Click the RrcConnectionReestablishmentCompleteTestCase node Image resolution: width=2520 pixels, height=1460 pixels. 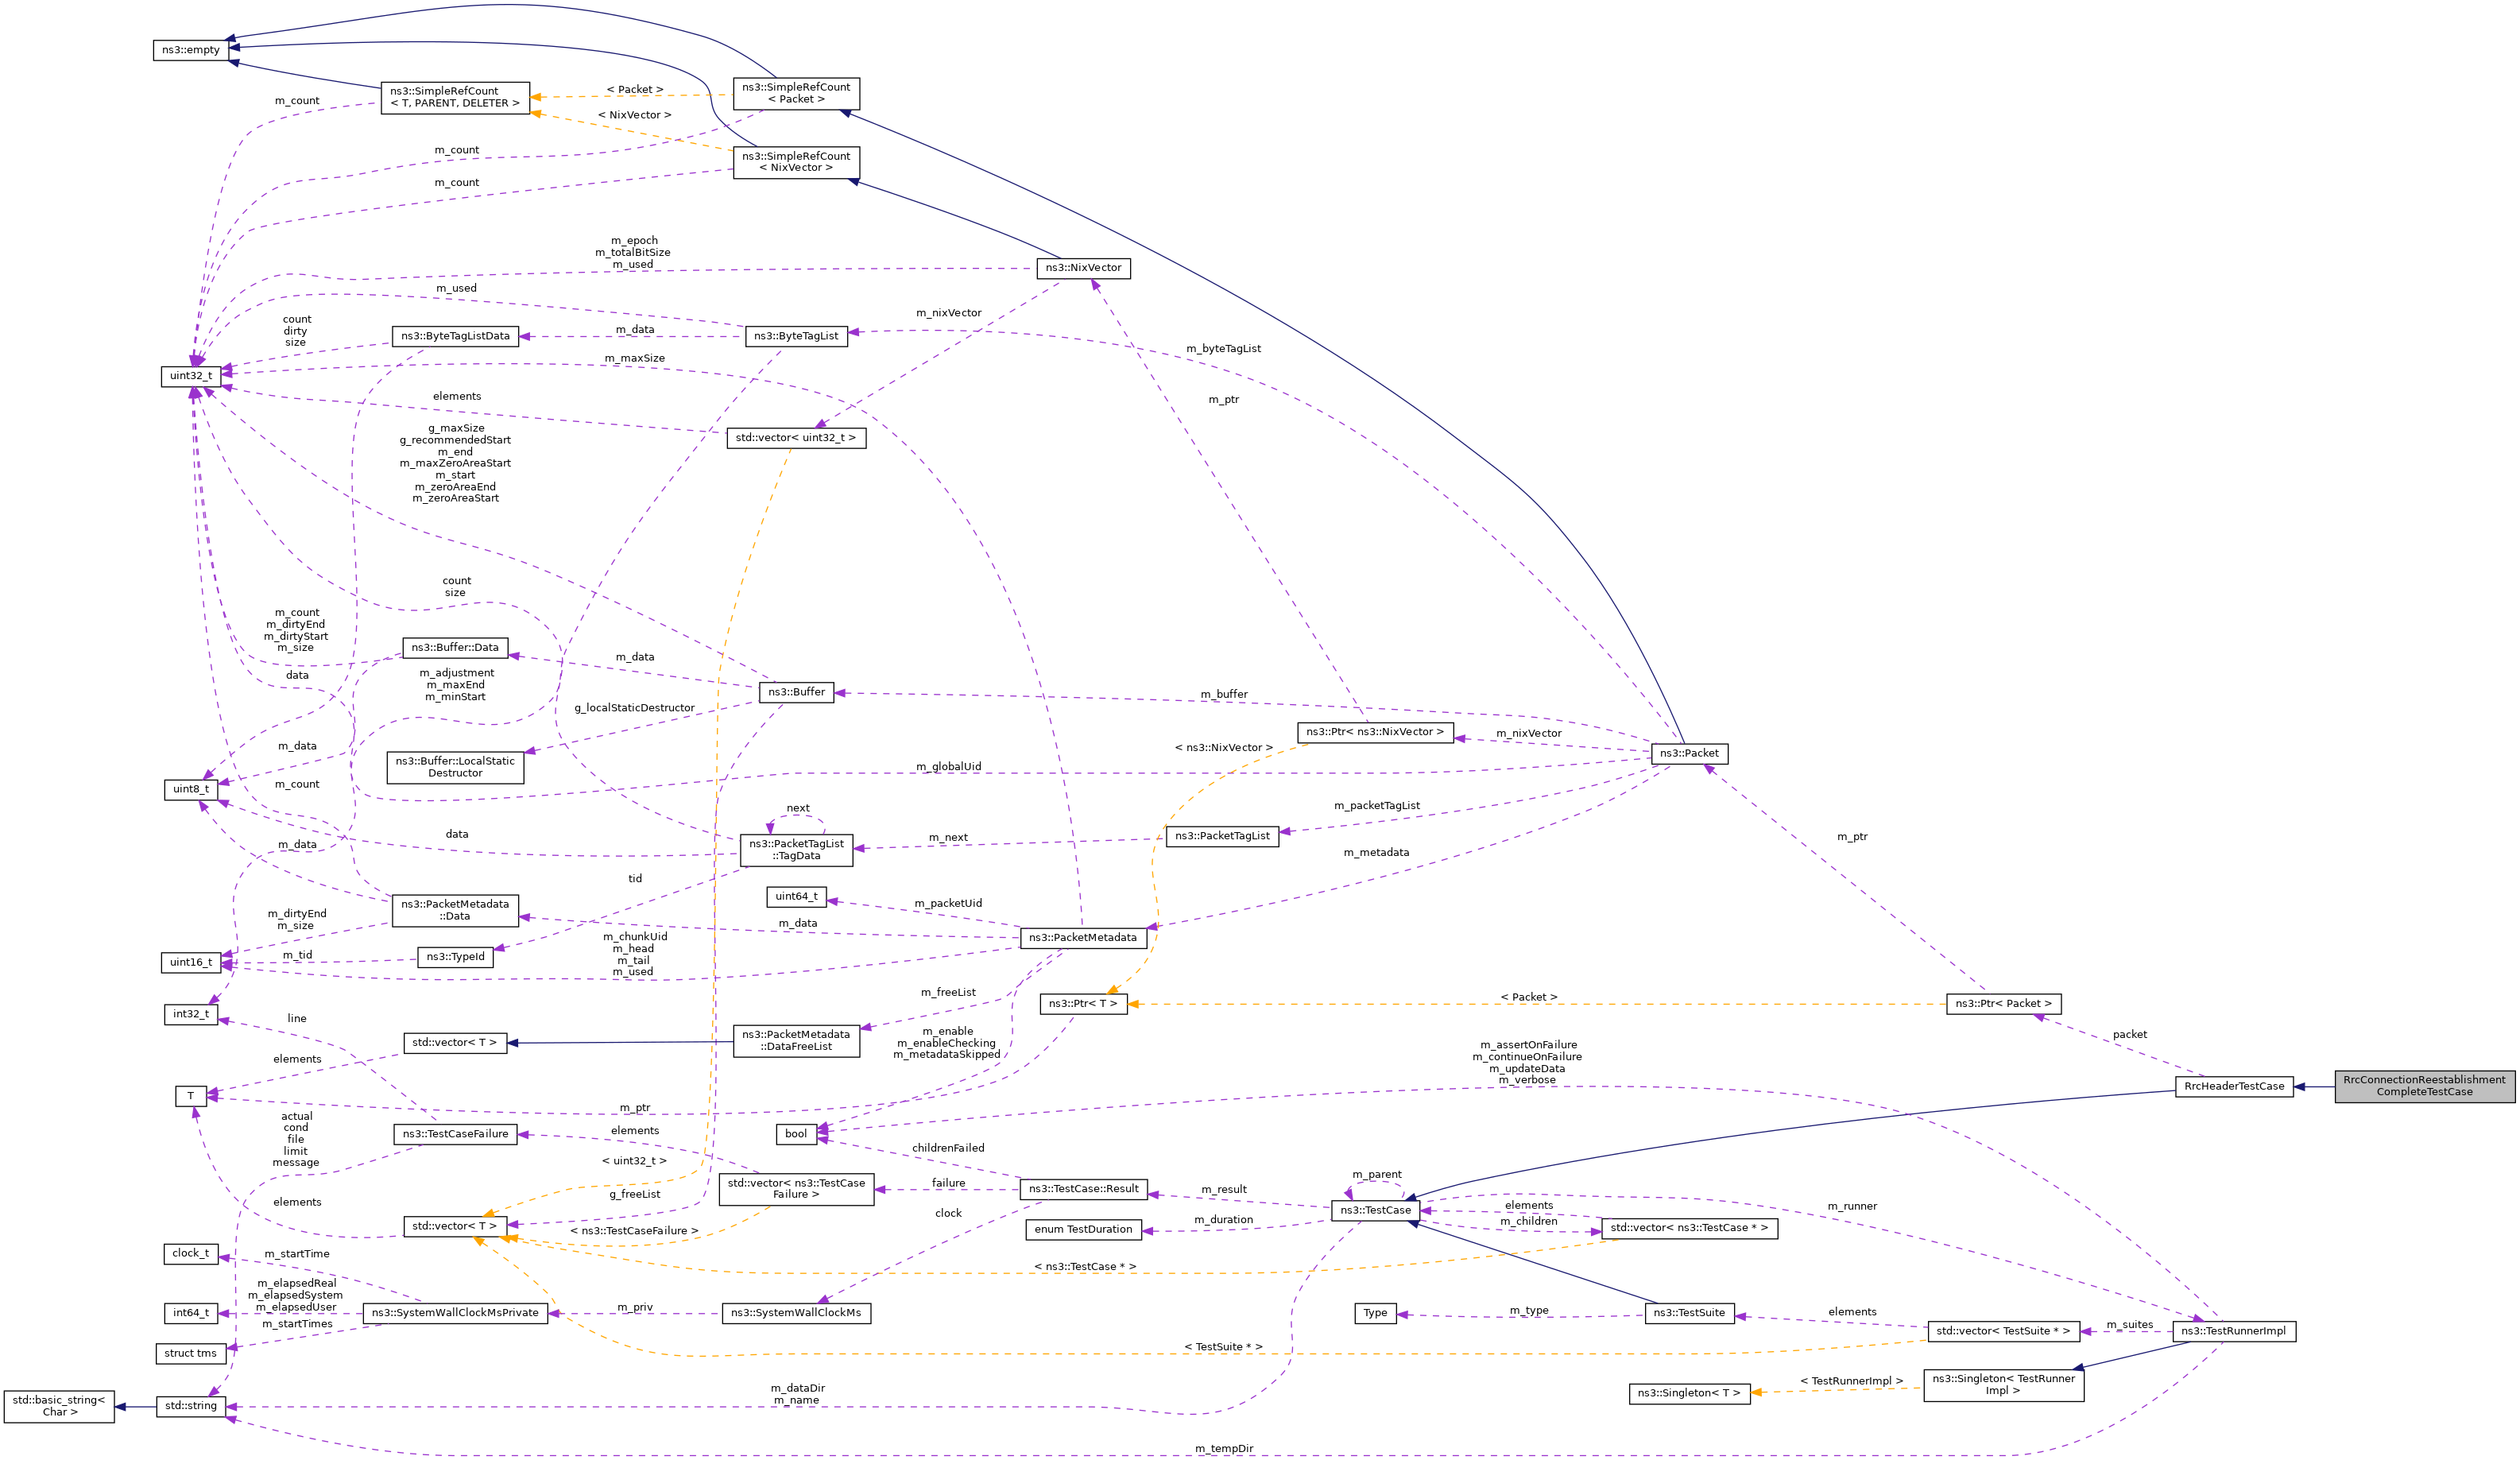click(x=2423, y=1086)
